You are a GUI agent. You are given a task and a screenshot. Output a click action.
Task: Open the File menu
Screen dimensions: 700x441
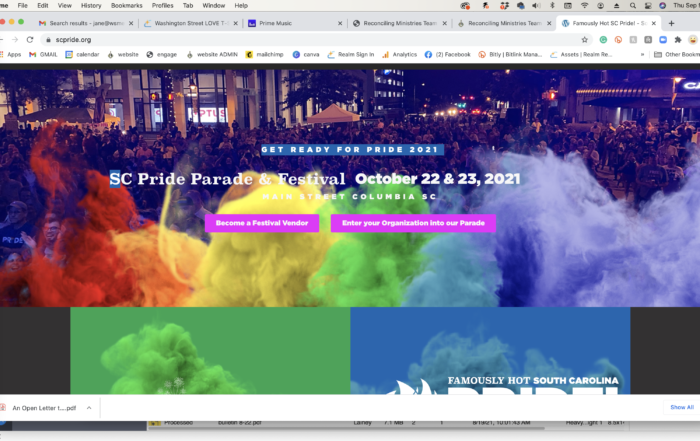[22, 6]
